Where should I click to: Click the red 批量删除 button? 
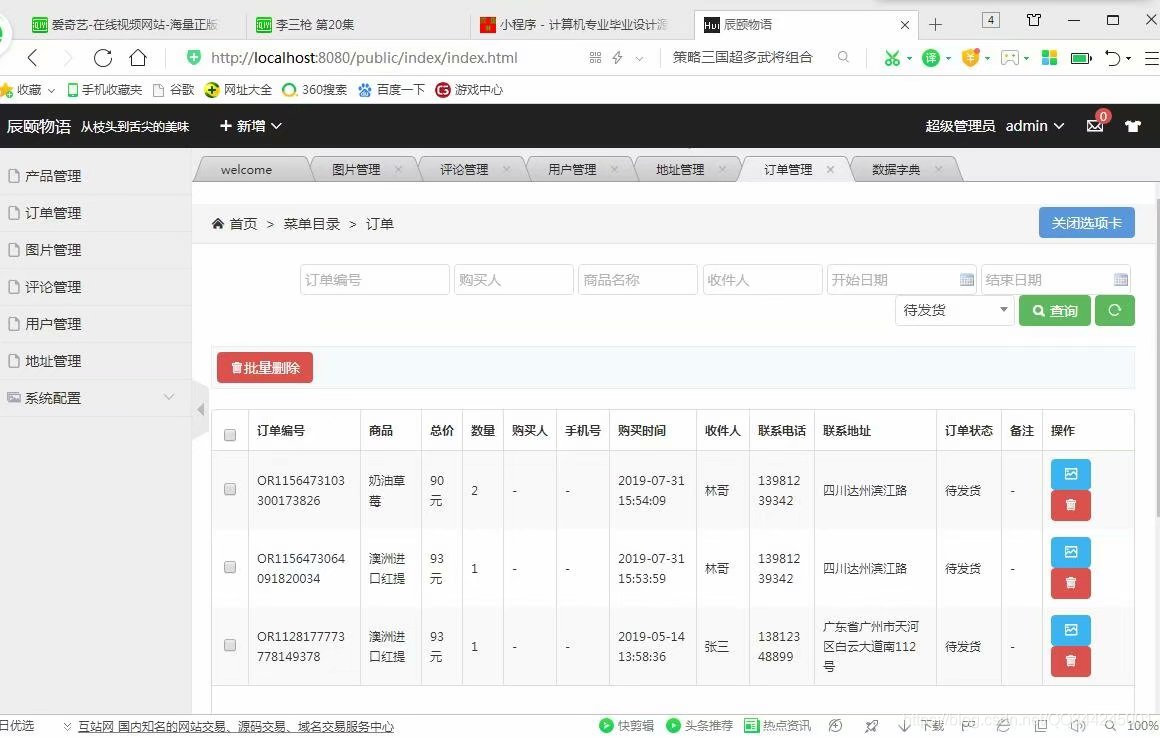click(265, 368)
